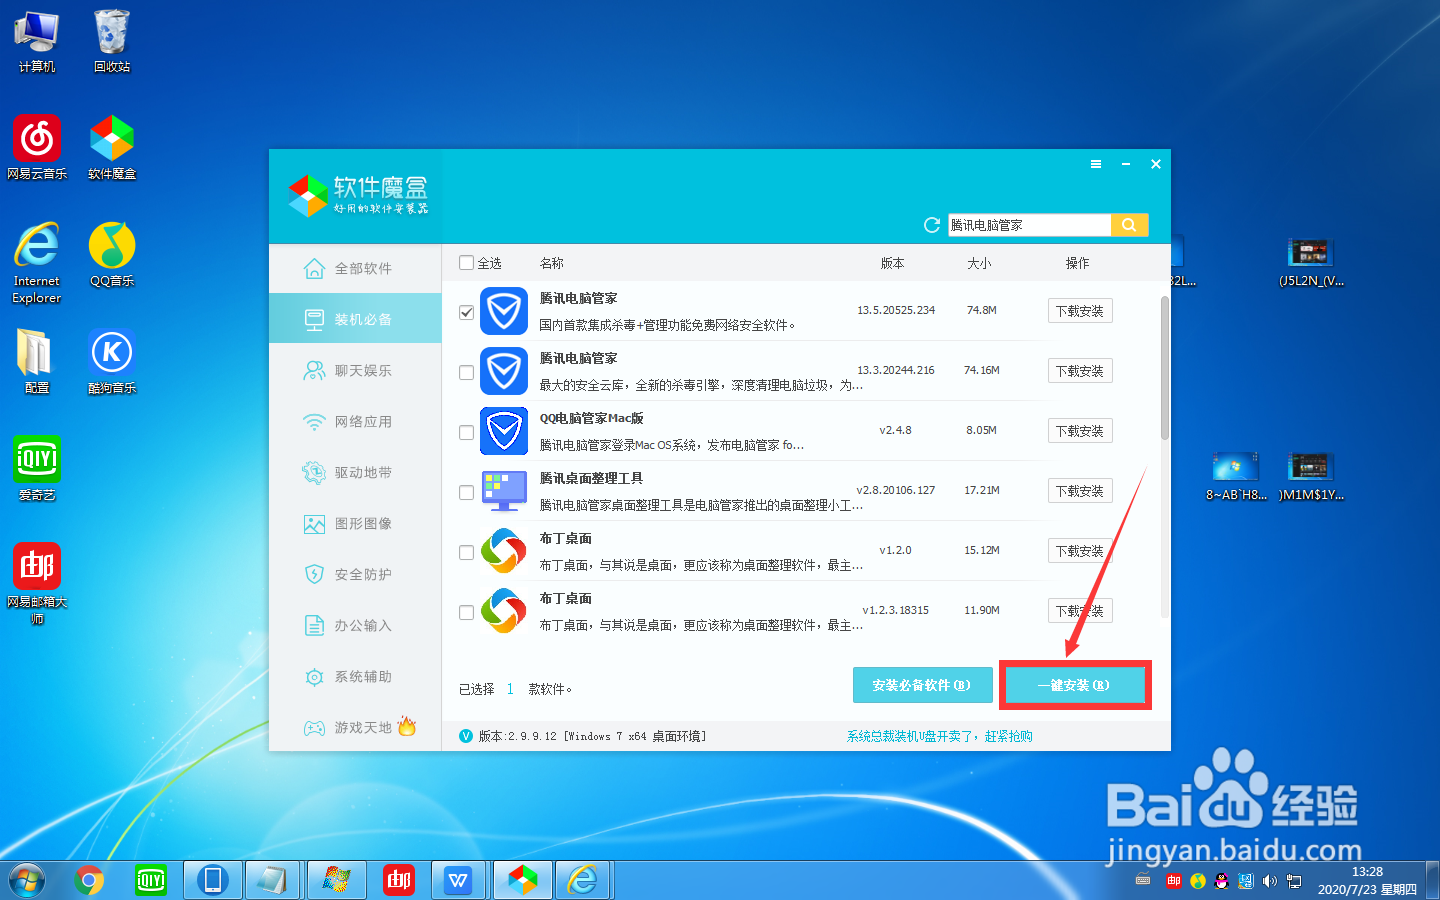The height and width of the screenshot is (900, 1440).
Task: Check the 布丁桌面 v1.2.3.18315 checkbox
Action: 466,612
